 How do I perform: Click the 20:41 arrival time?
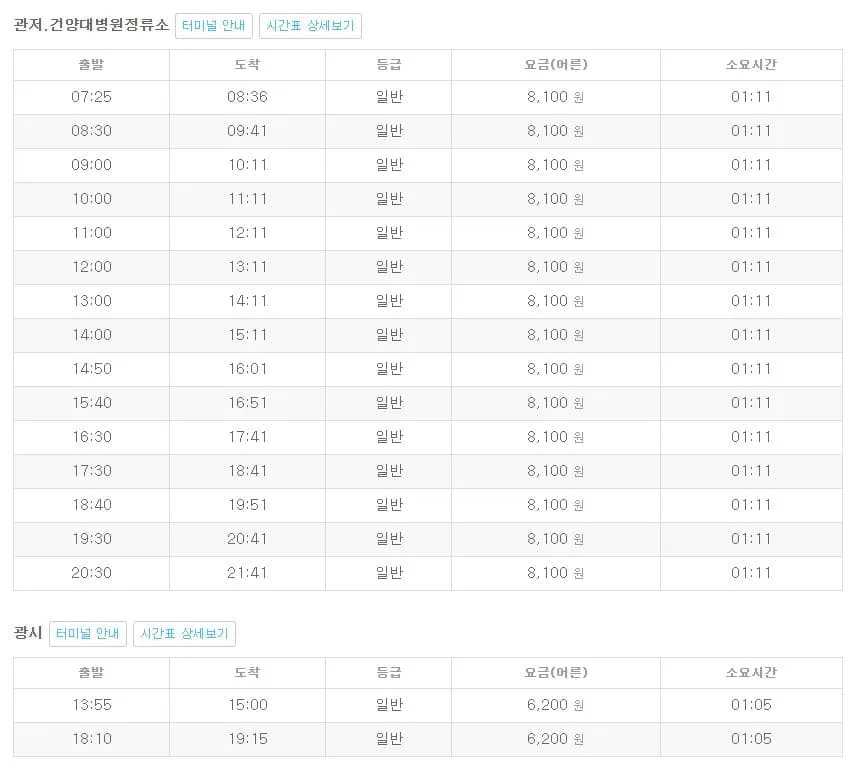247,539
